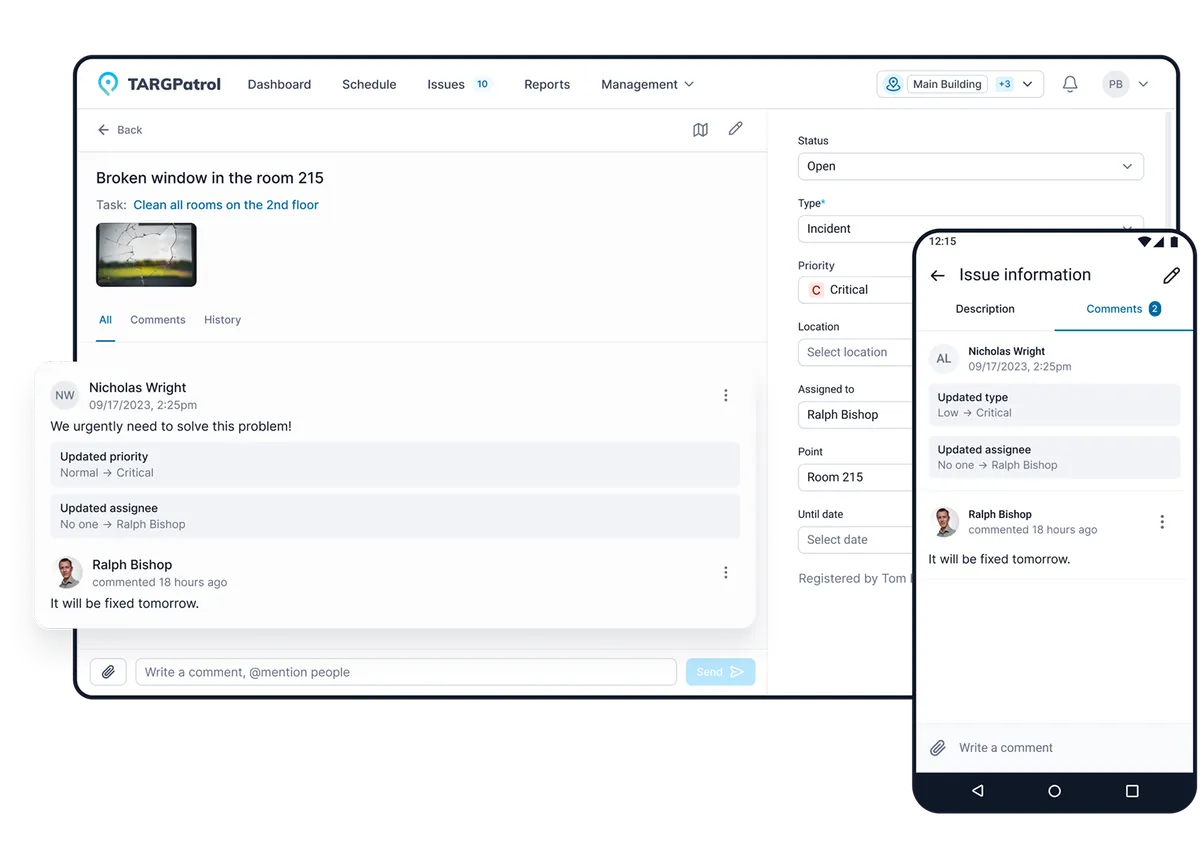Click the attachment paperclip beside desktop comment box

coord(108,672)
